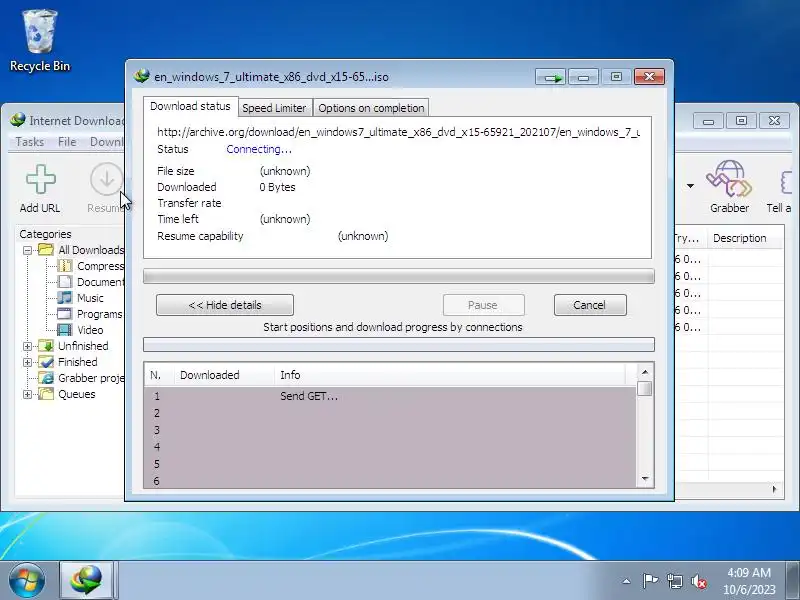Open the Recycle Bin desktop icon

[39, 32]
